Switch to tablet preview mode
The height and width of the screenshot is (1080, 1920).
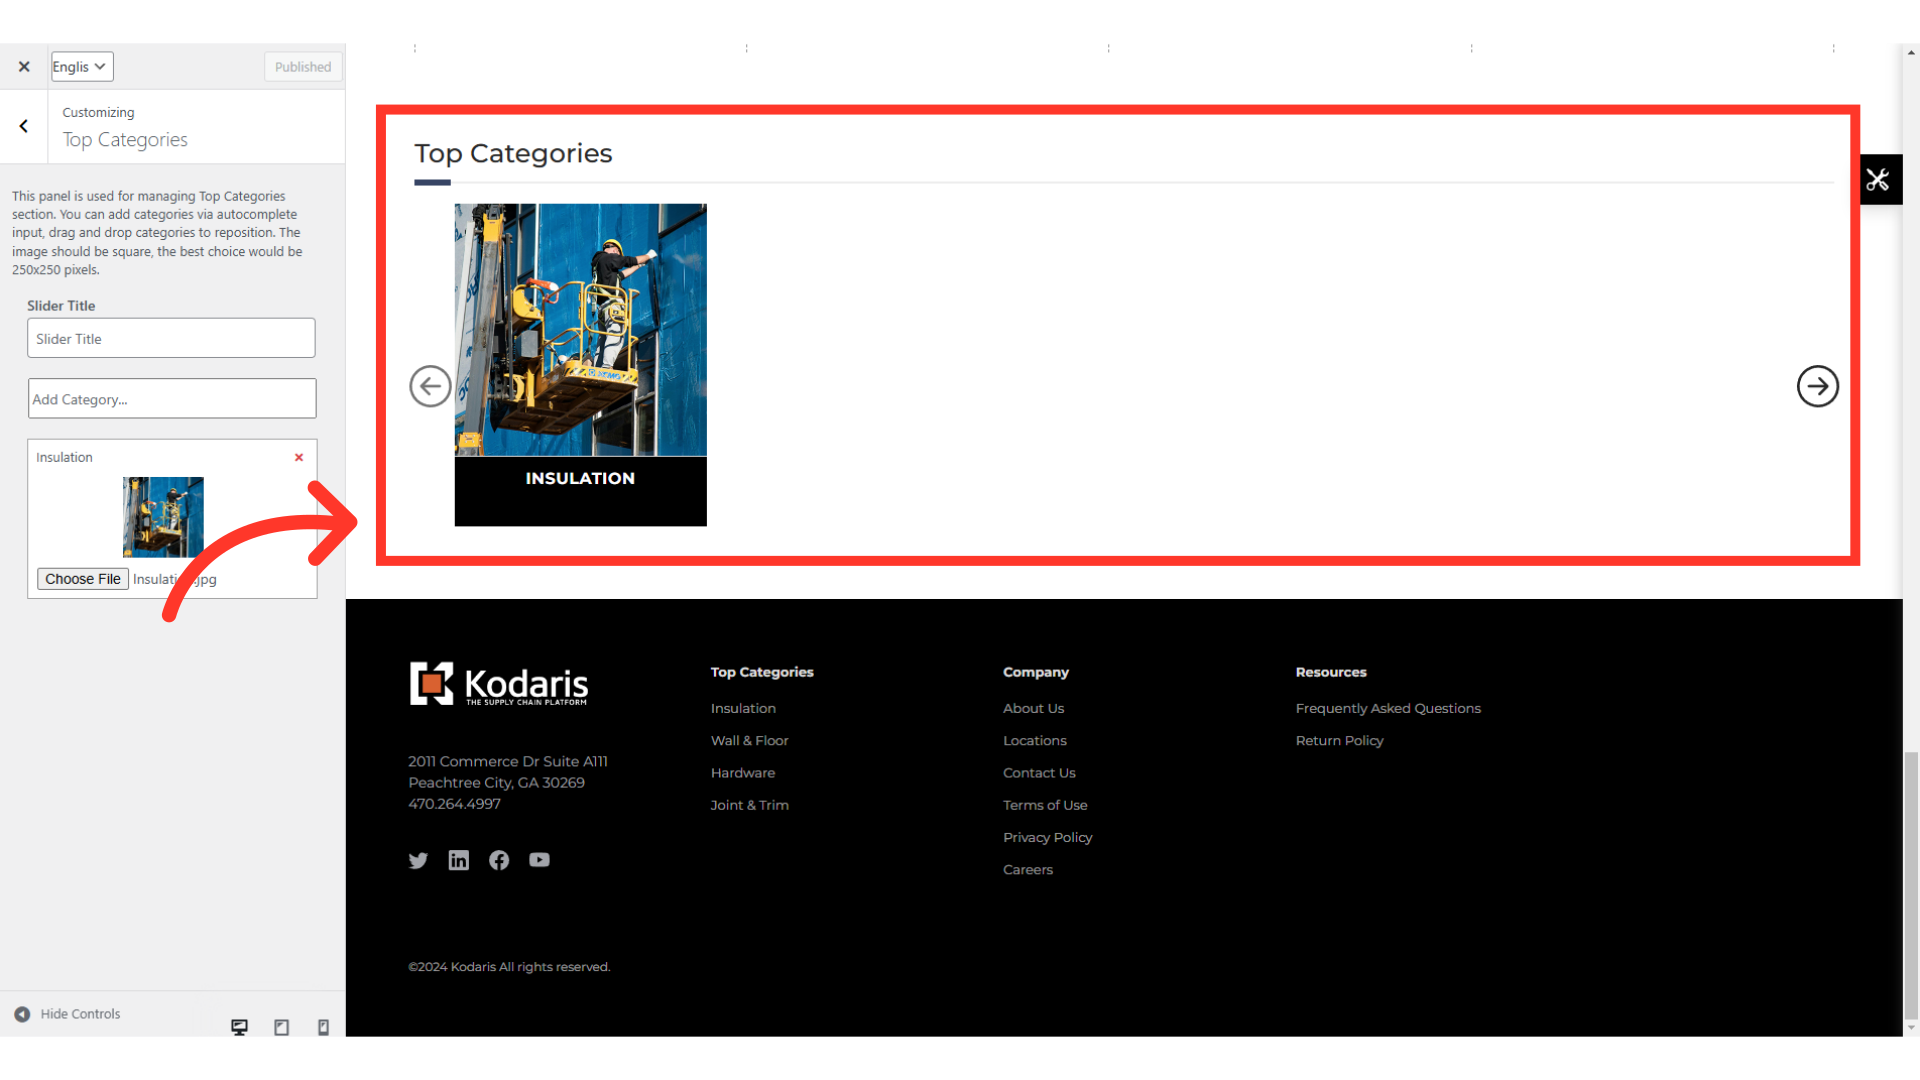click(x=281, y=1027)
